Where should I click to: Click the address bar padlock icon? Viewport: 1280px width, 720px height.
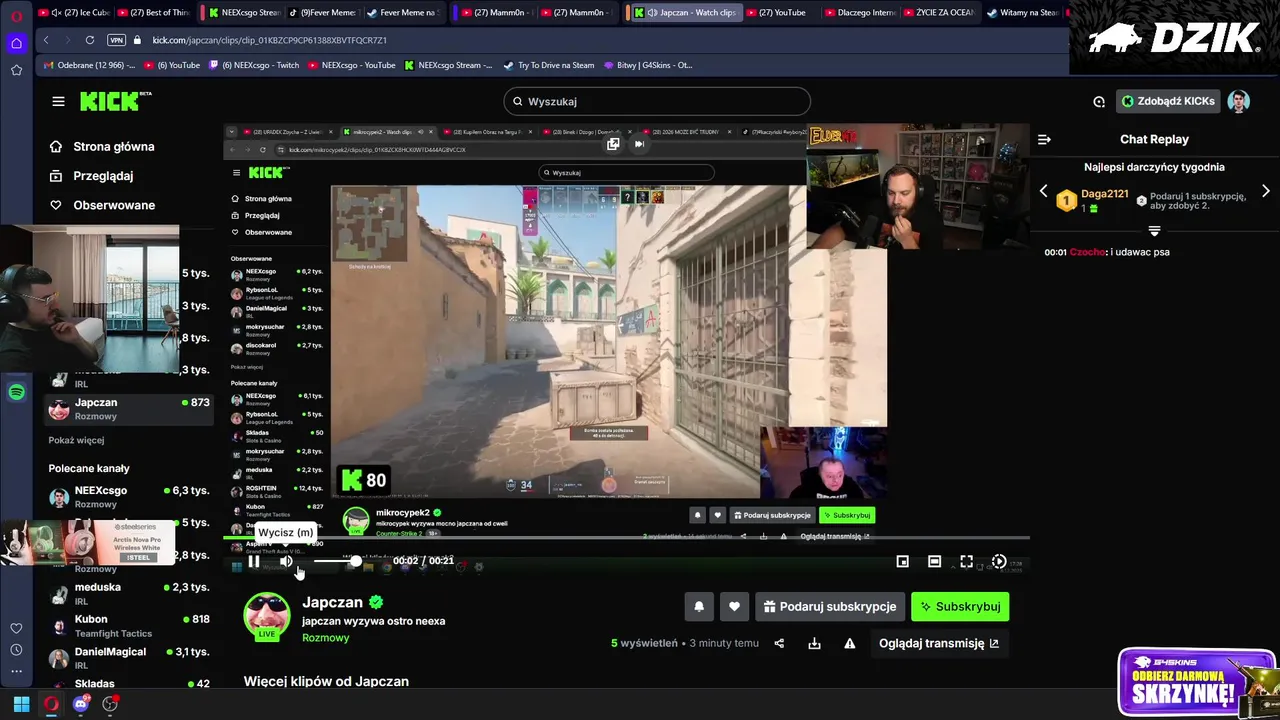(137, 40)
